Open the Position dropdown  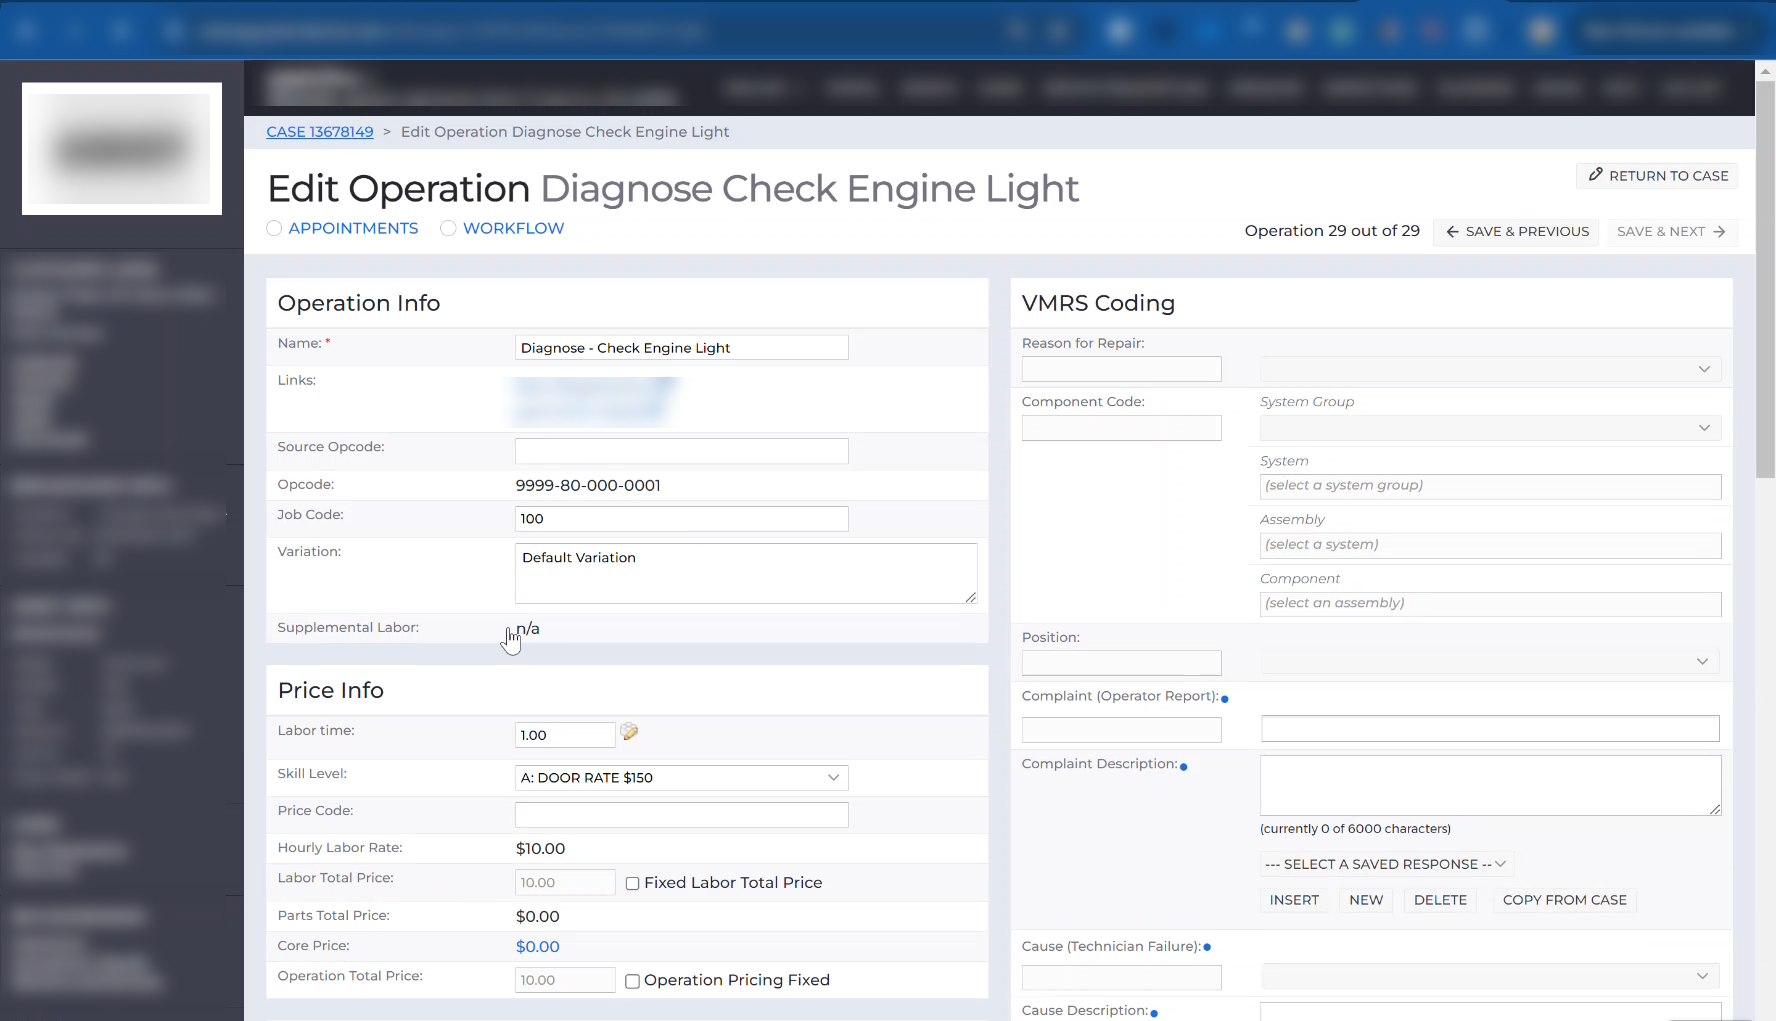(1490, 662)
